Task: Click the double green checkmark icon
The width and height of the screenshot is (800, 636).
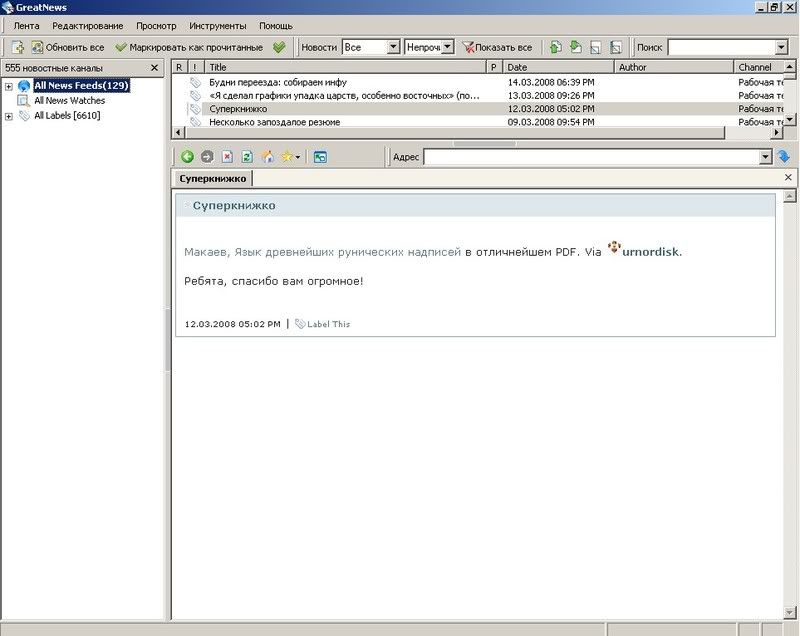Action: click(x=279, y=47)
